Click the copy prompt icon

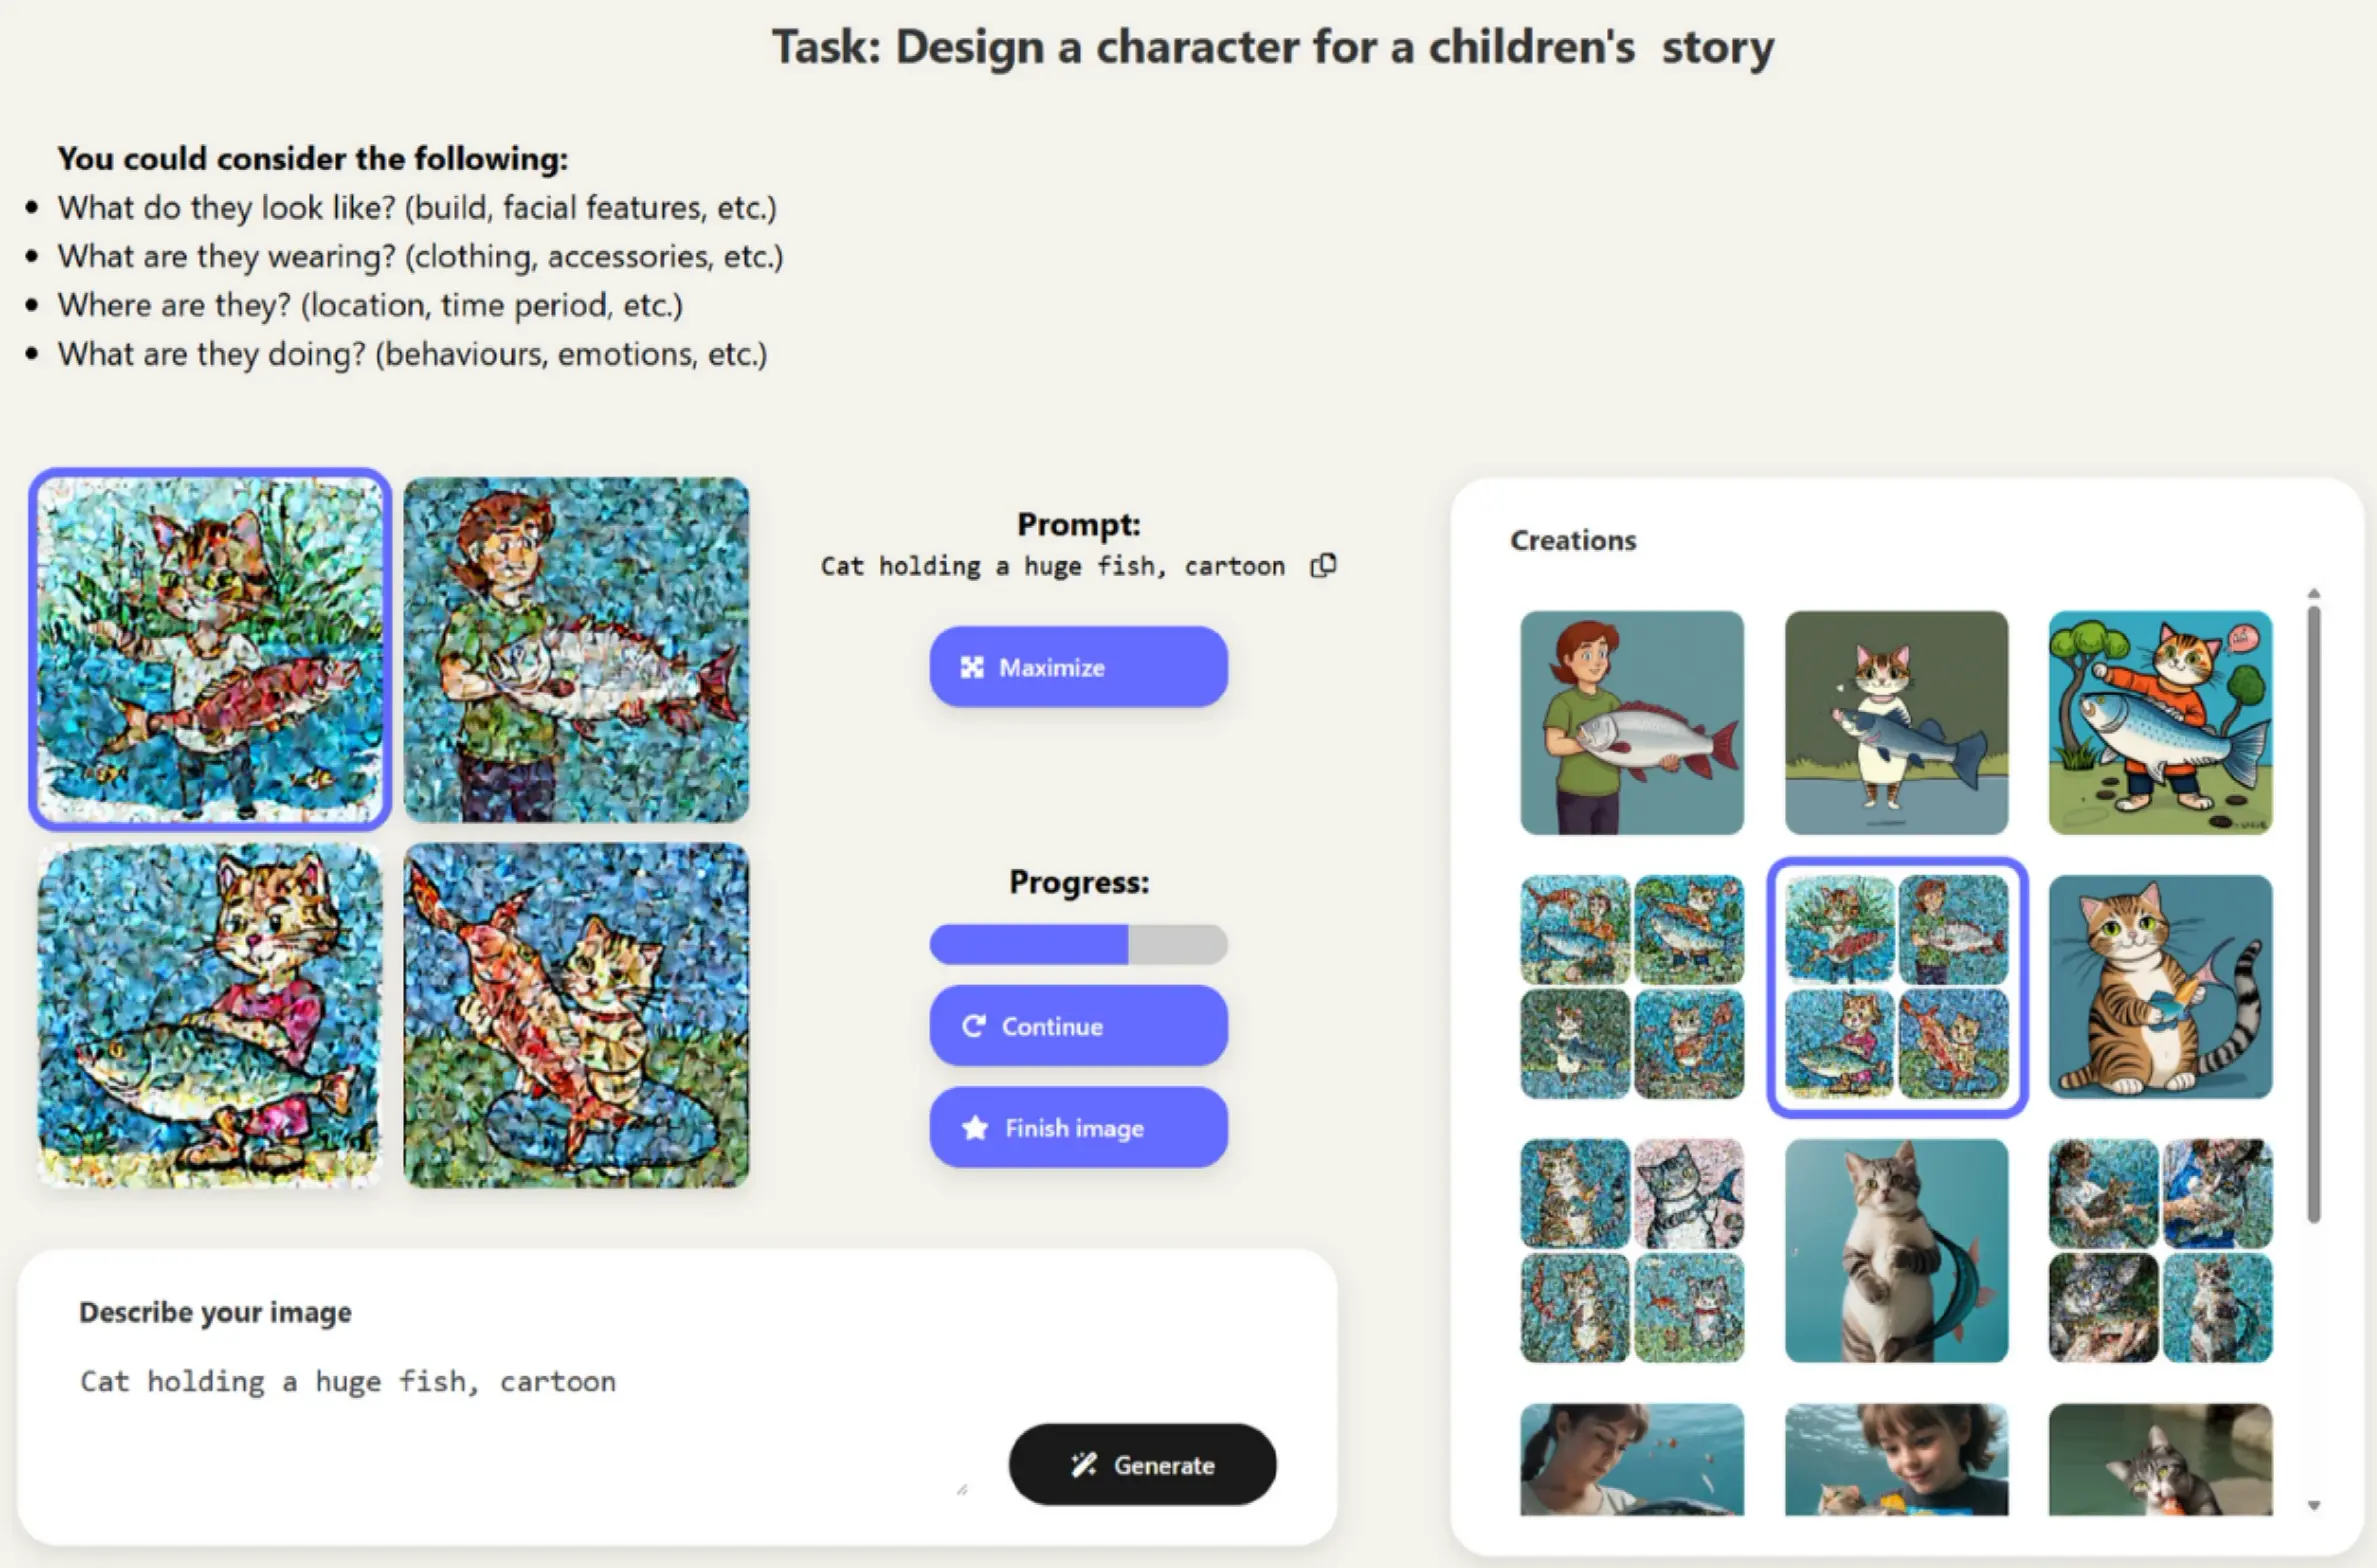[x=1323, y=566]
